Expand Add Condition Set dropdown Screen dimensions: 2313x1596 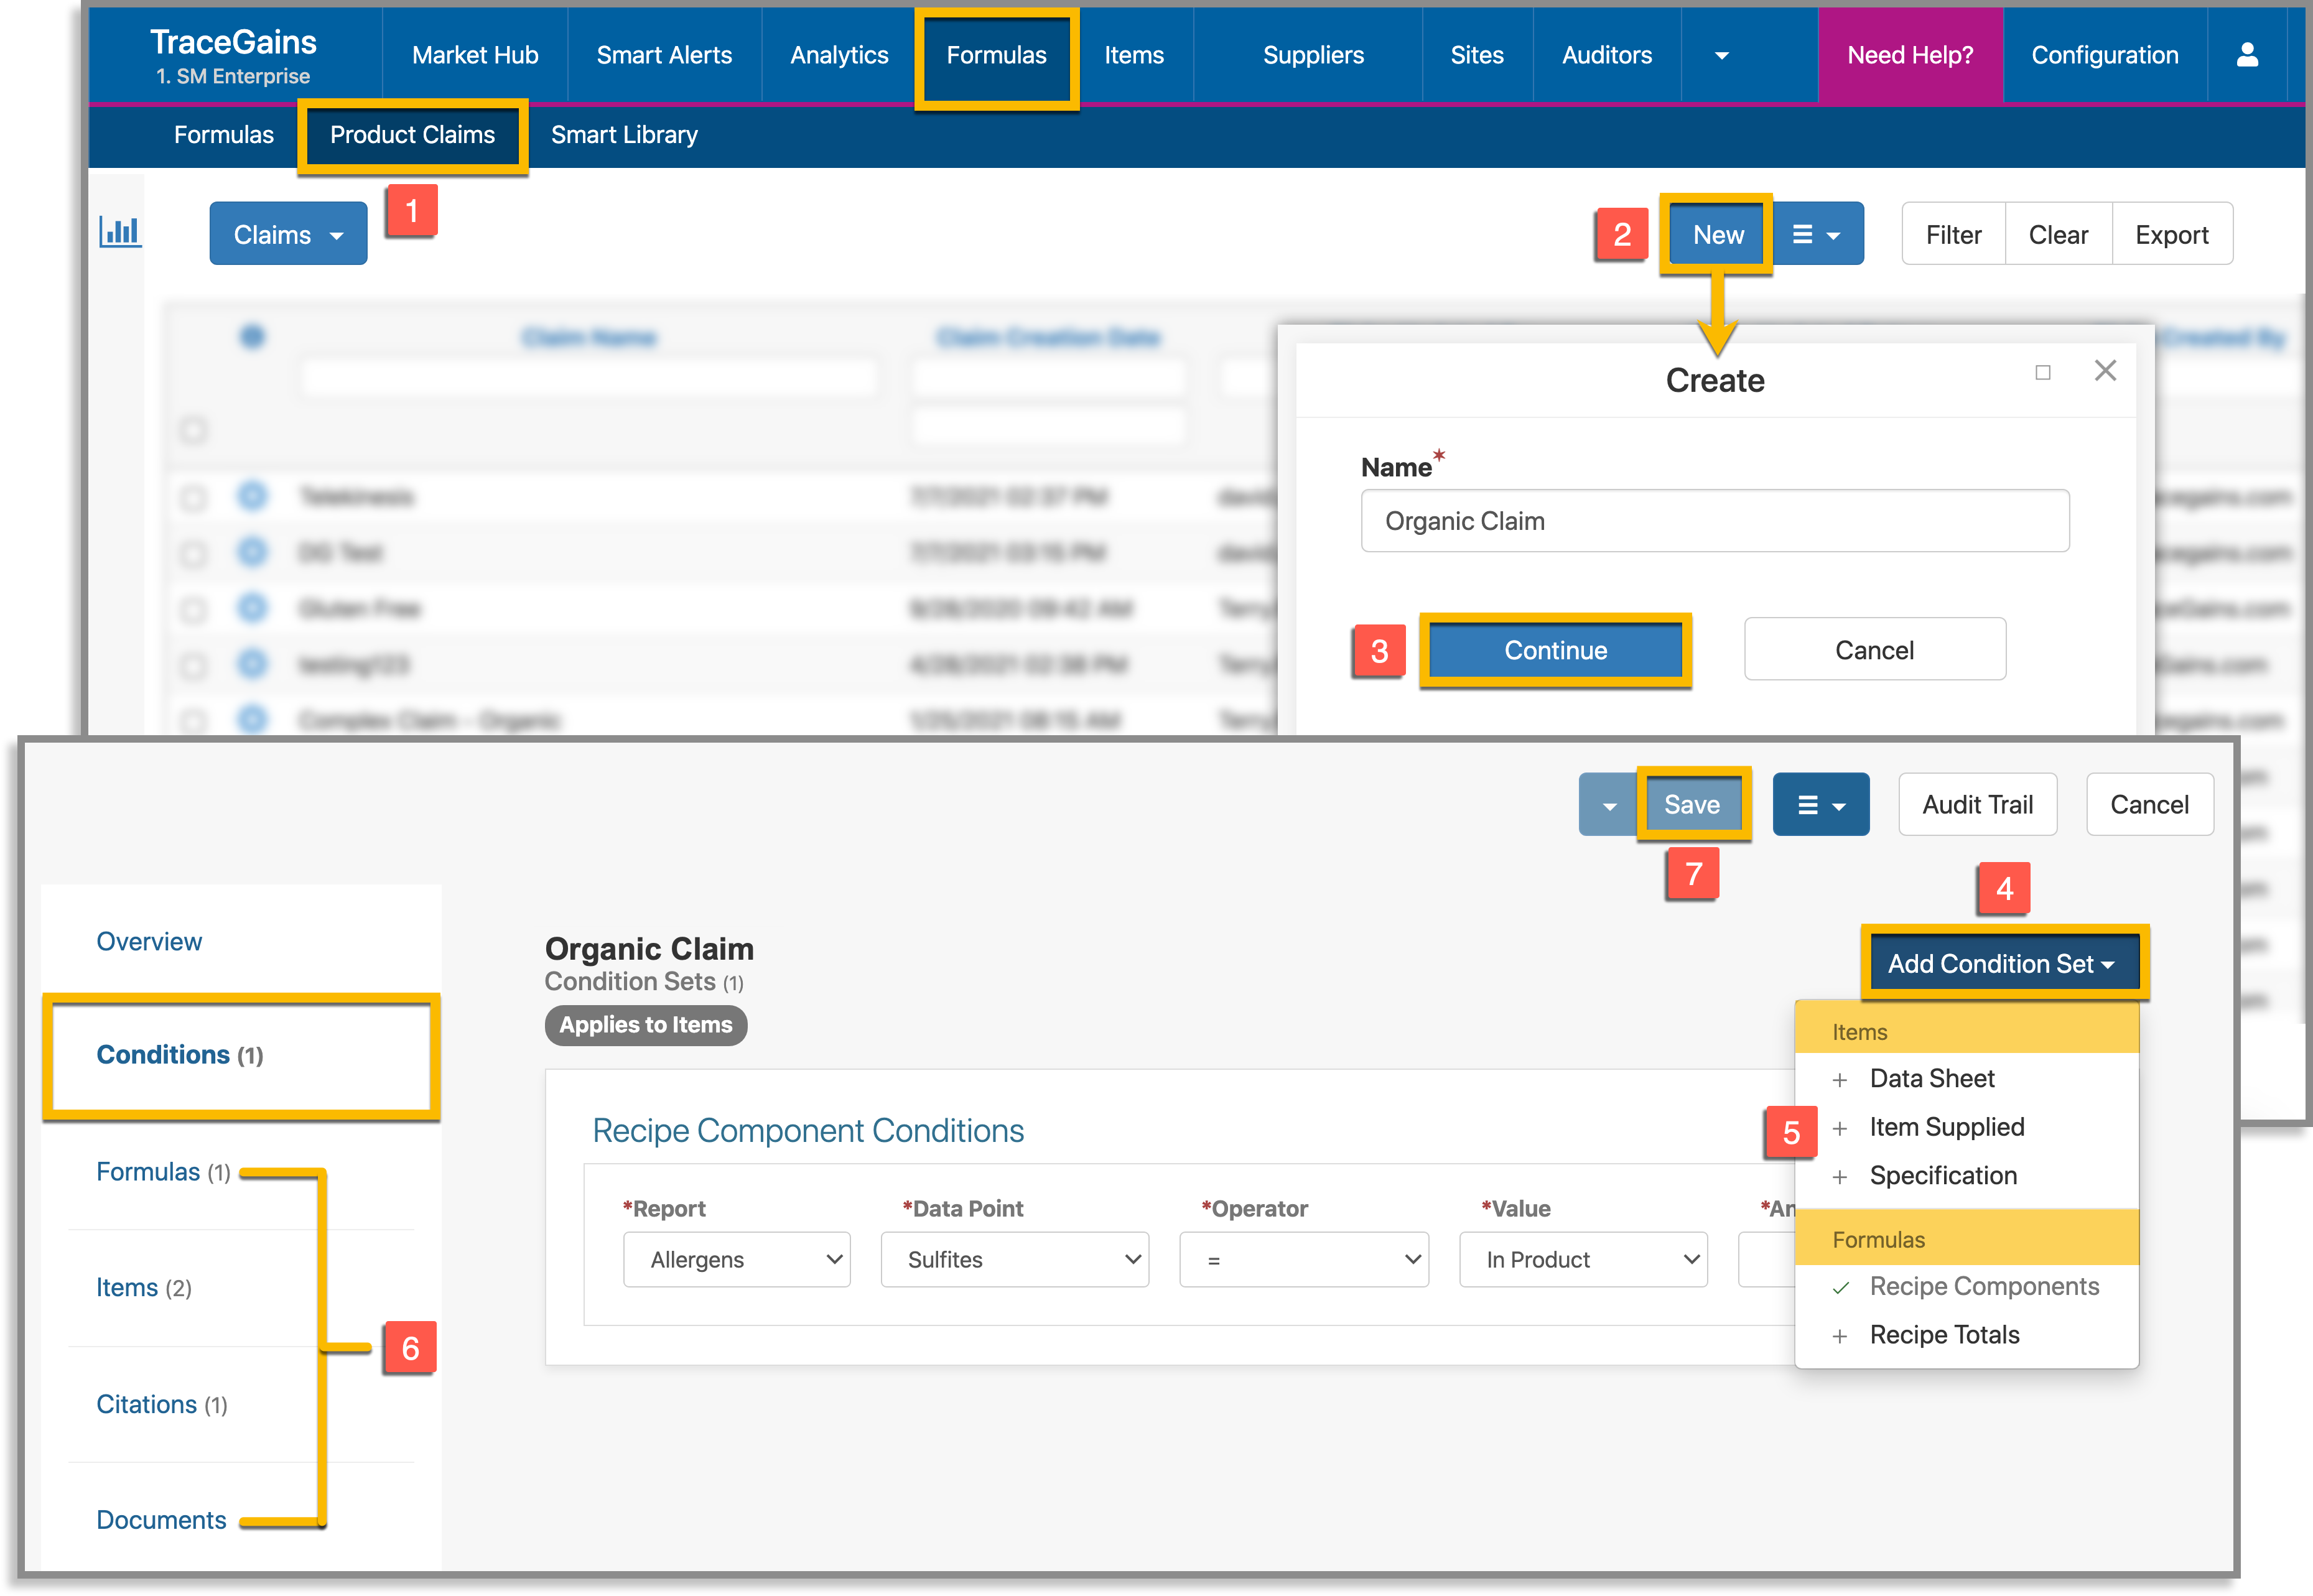tap(2004, 964)
